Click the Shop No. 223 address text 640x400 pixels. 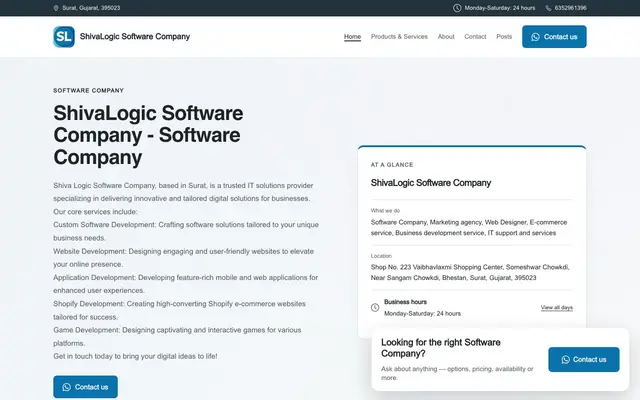click(x=470, y=272)
